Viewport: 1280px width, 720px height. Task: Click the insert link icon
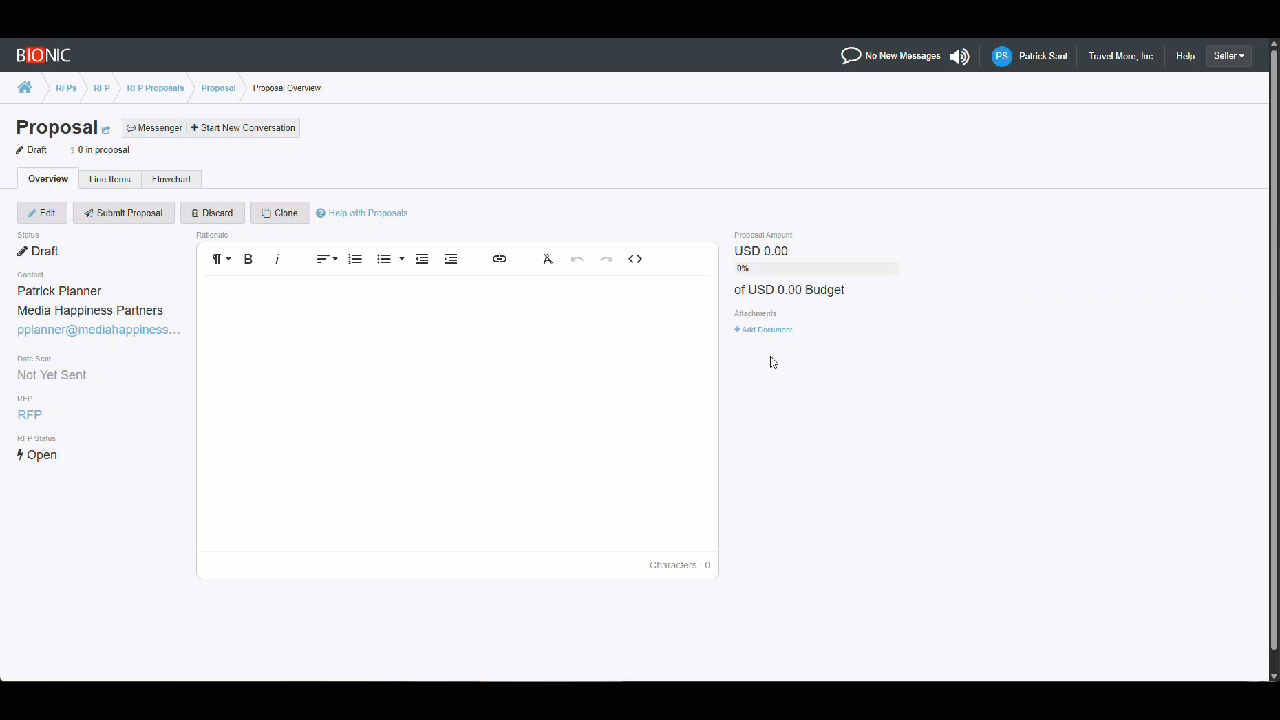pyautogui.click(x=499, y=259)
